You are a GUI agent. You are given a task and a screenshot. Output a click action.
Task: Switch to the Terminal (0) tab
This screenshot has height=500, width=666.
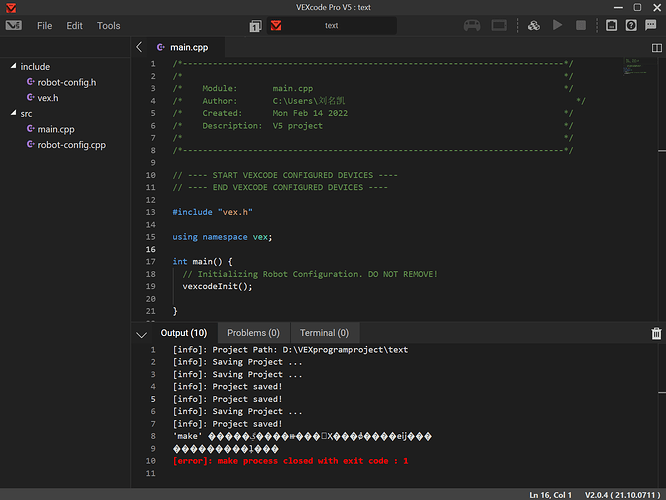pos(325,333)
